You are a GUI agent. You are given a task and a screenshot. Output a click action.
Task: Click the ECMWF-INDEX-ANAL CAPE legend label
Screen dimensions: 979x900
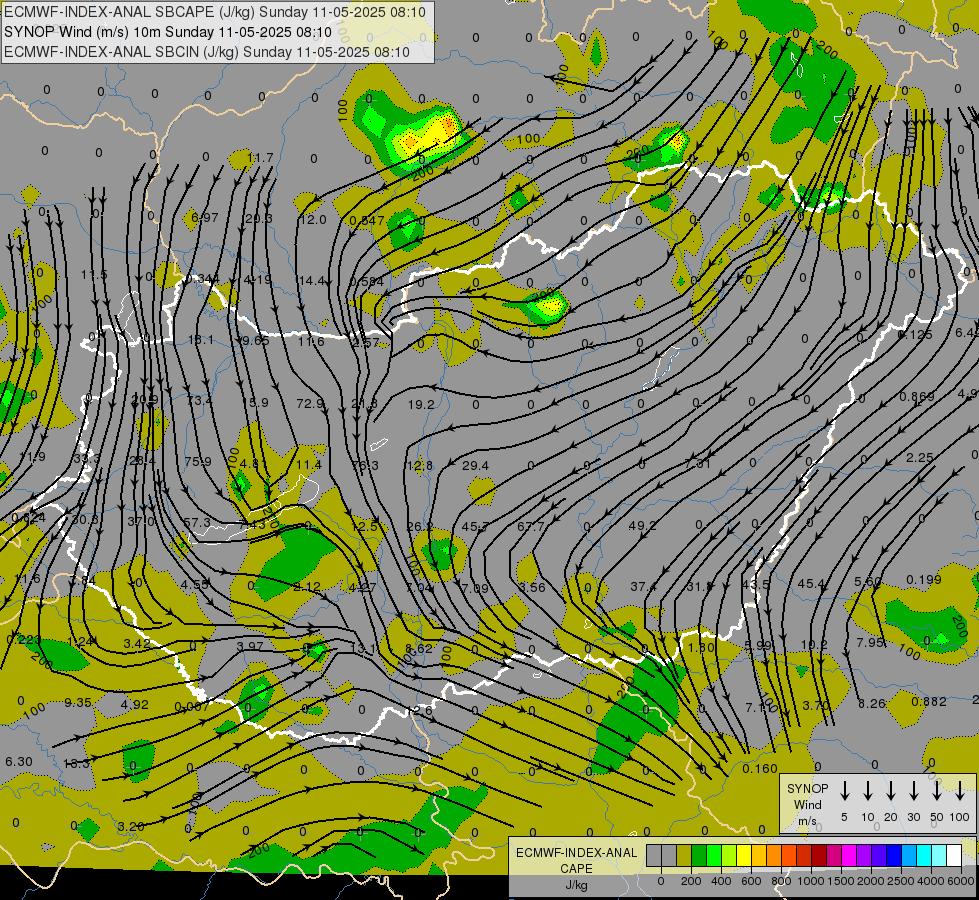coord(576,860)
